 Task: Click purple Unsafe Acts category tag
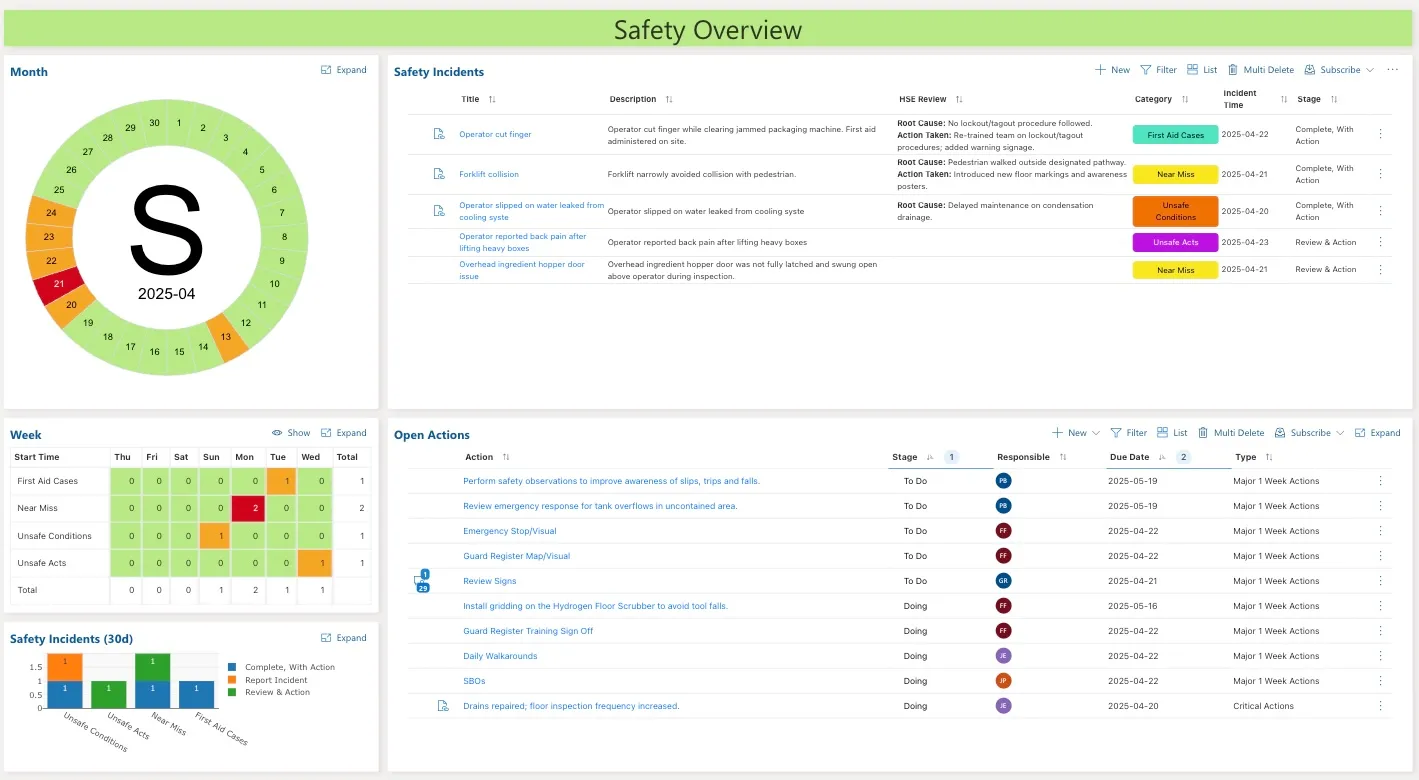(x=1175, y=242)
